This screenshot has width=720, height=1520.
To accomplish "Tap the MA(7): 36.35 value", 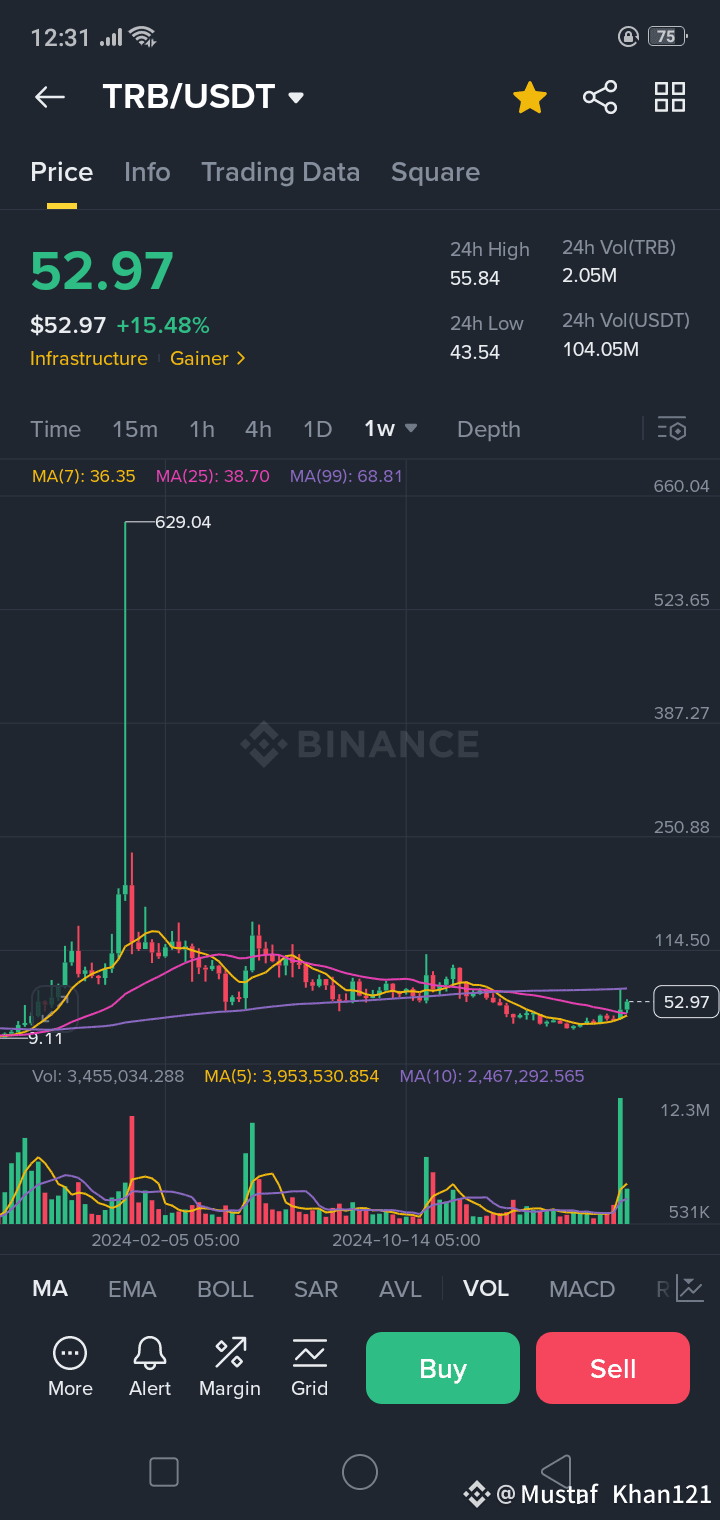I will (84, 476).
